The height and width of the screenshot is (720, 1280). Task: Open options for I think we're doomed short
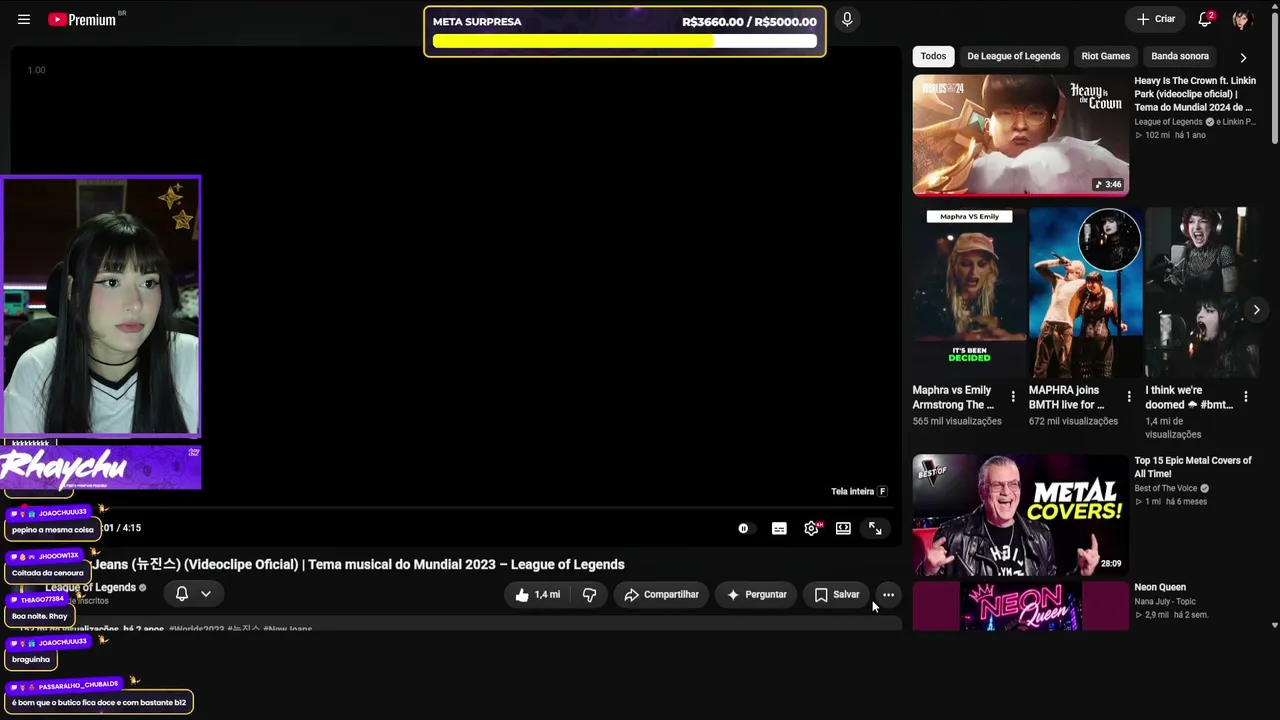point(1245,397)
